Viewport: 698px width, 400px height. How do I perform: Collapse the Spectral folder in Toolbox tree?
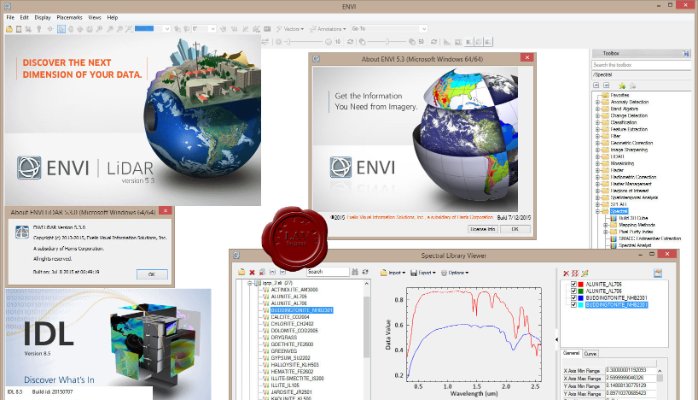click(x=598, y=211)
